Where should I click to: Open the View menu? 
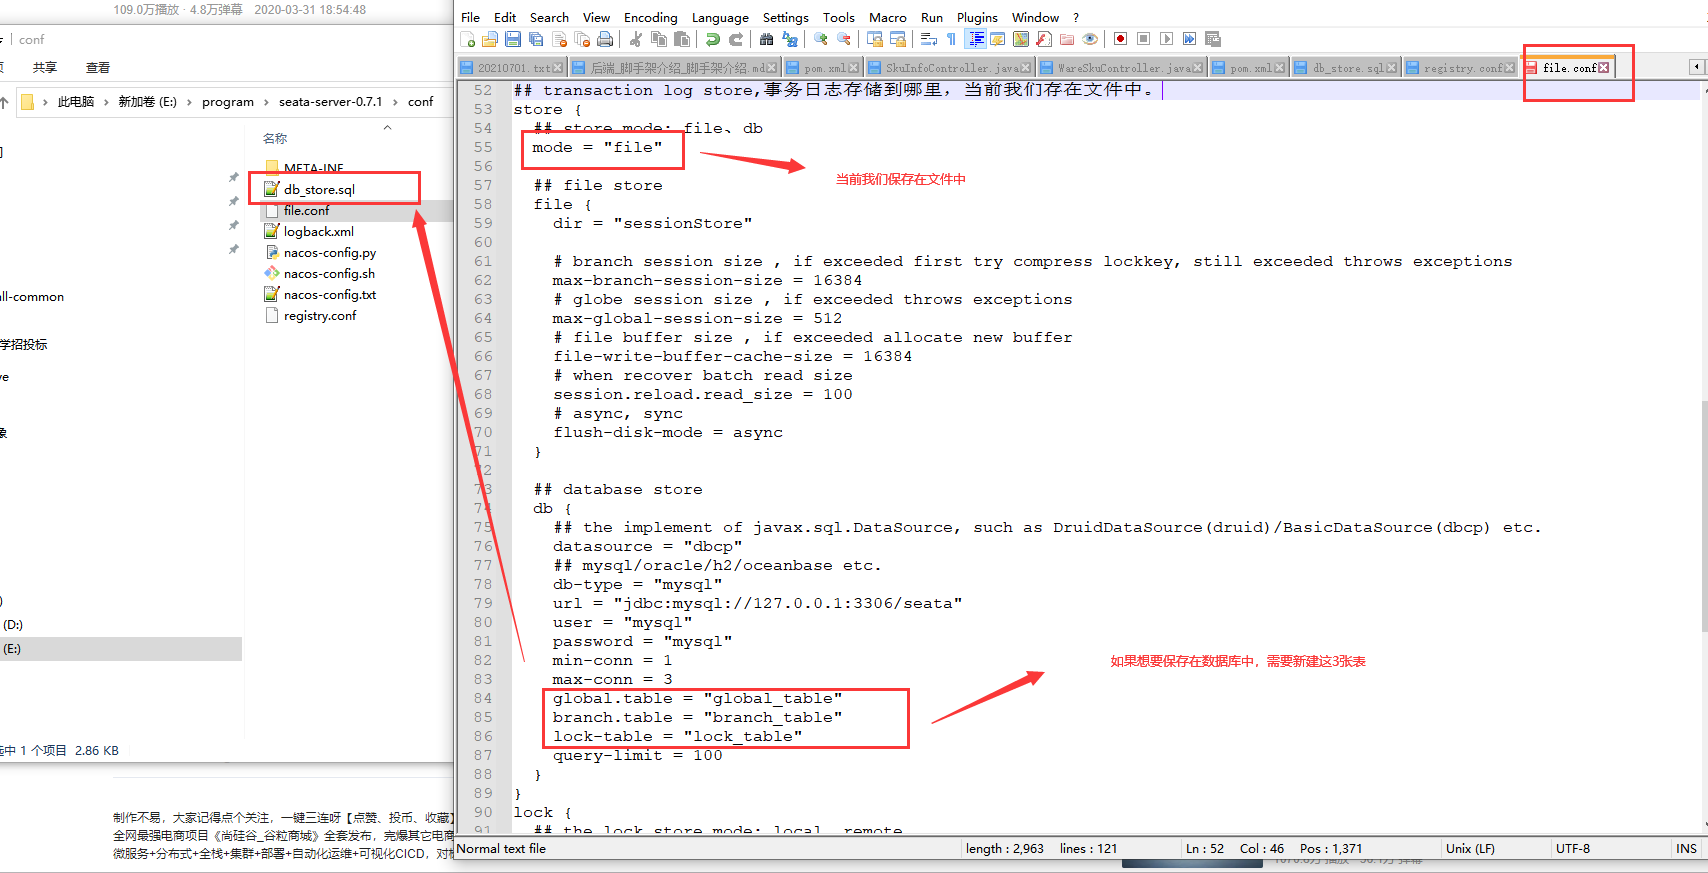pyautogui.click(x=596, y=17)
